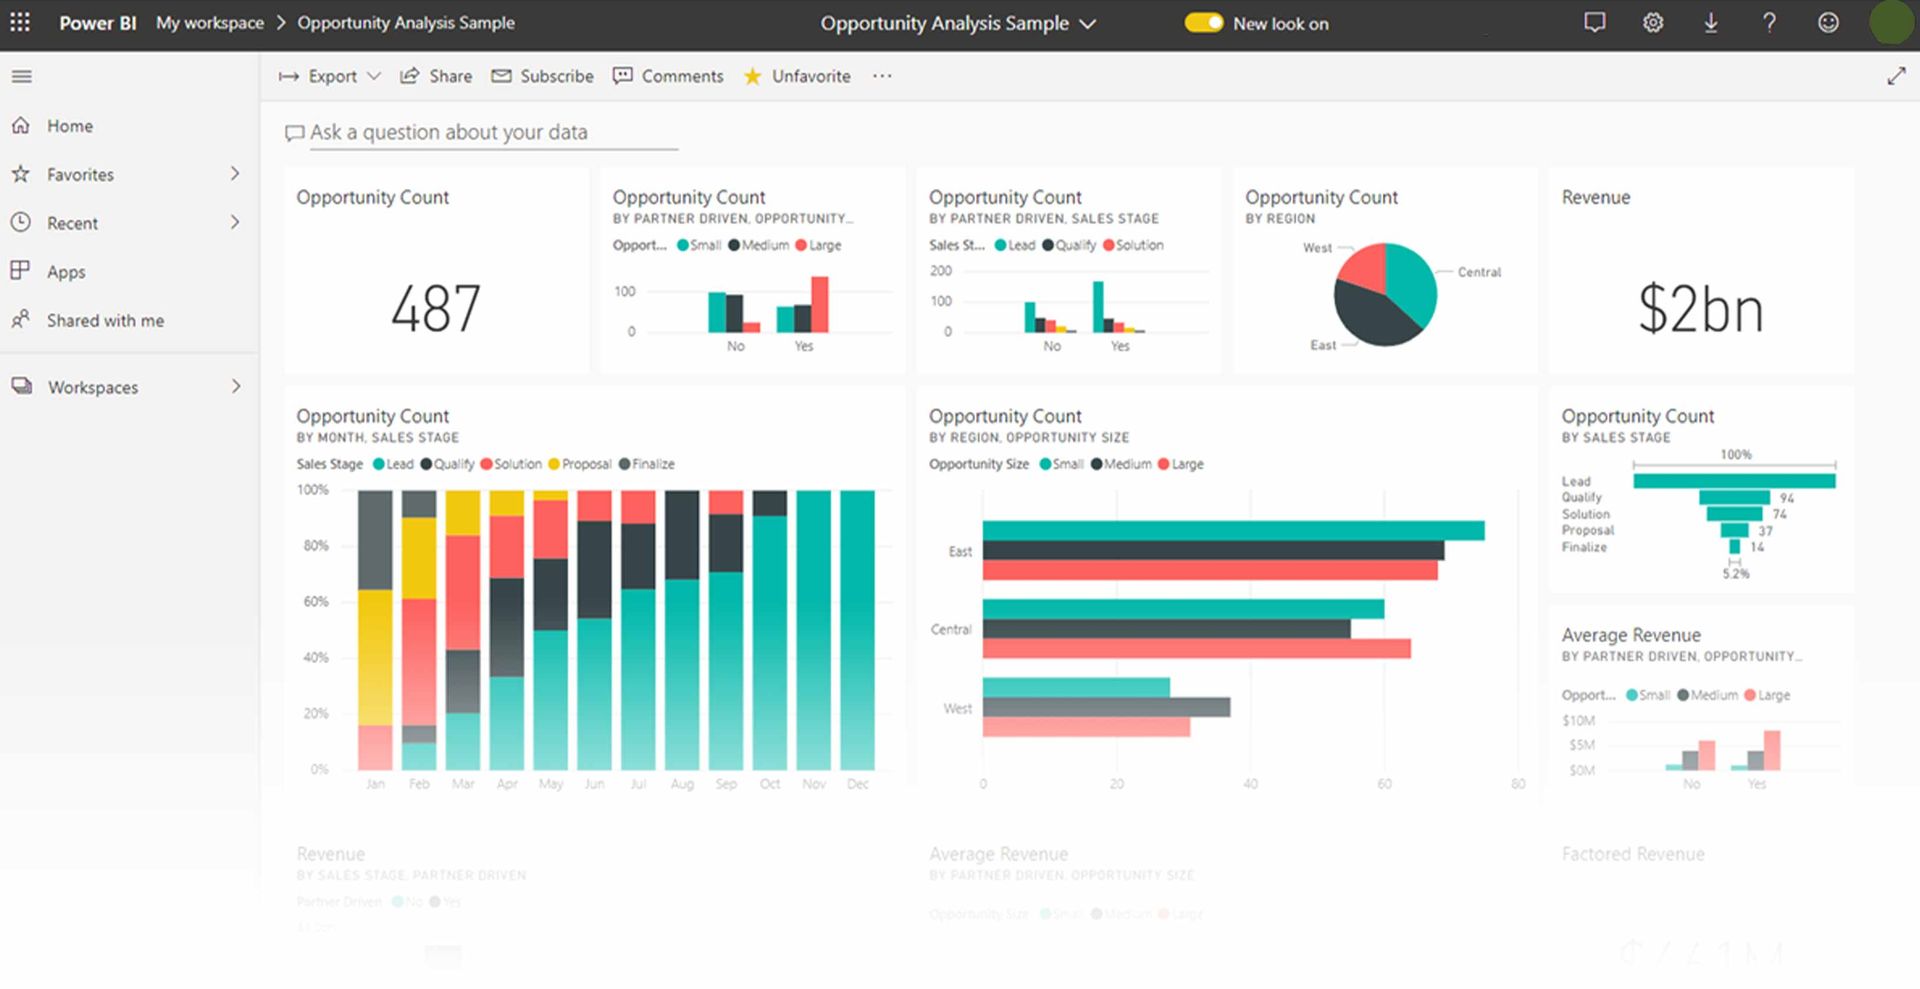
Task: Click the Share button
Action: 436,76
